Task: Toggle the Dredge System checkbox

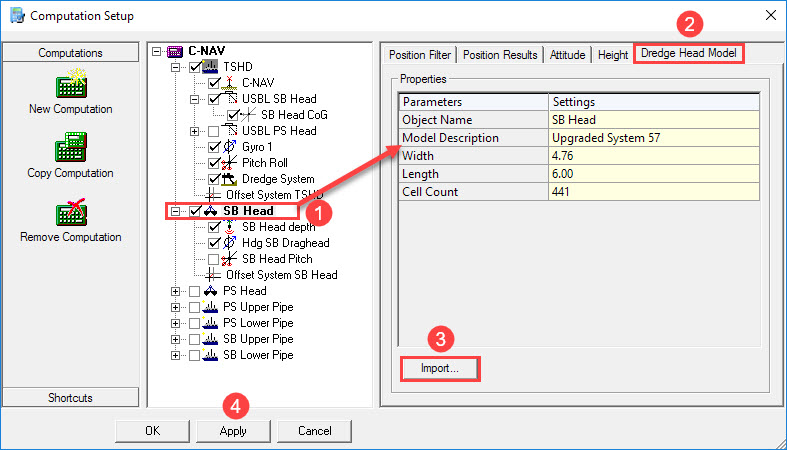Action: (x=214, y=180)
